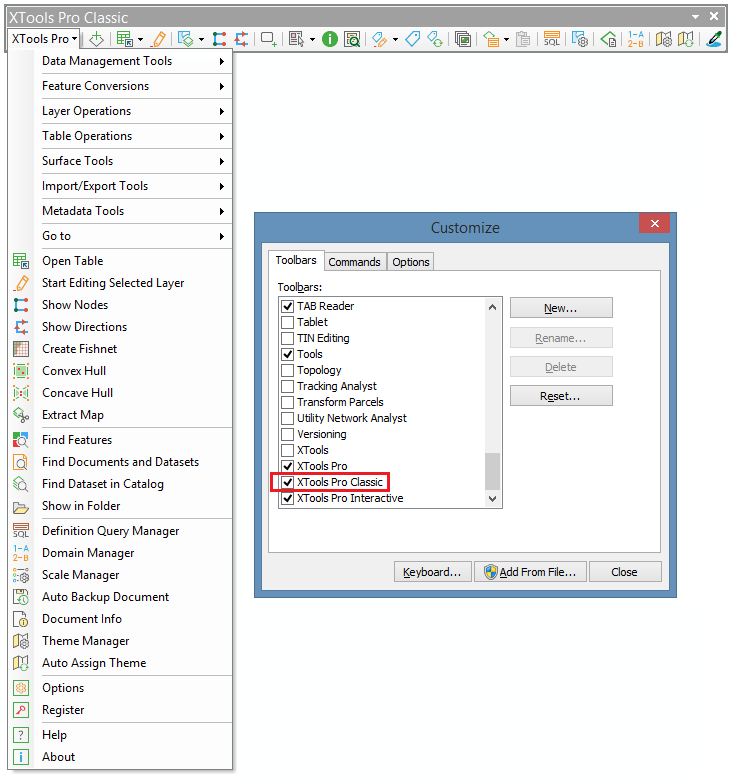Check the Tracking Analyst checkbox
The width and height of the screenshot is (748, 775).
(x=287, y=387)
